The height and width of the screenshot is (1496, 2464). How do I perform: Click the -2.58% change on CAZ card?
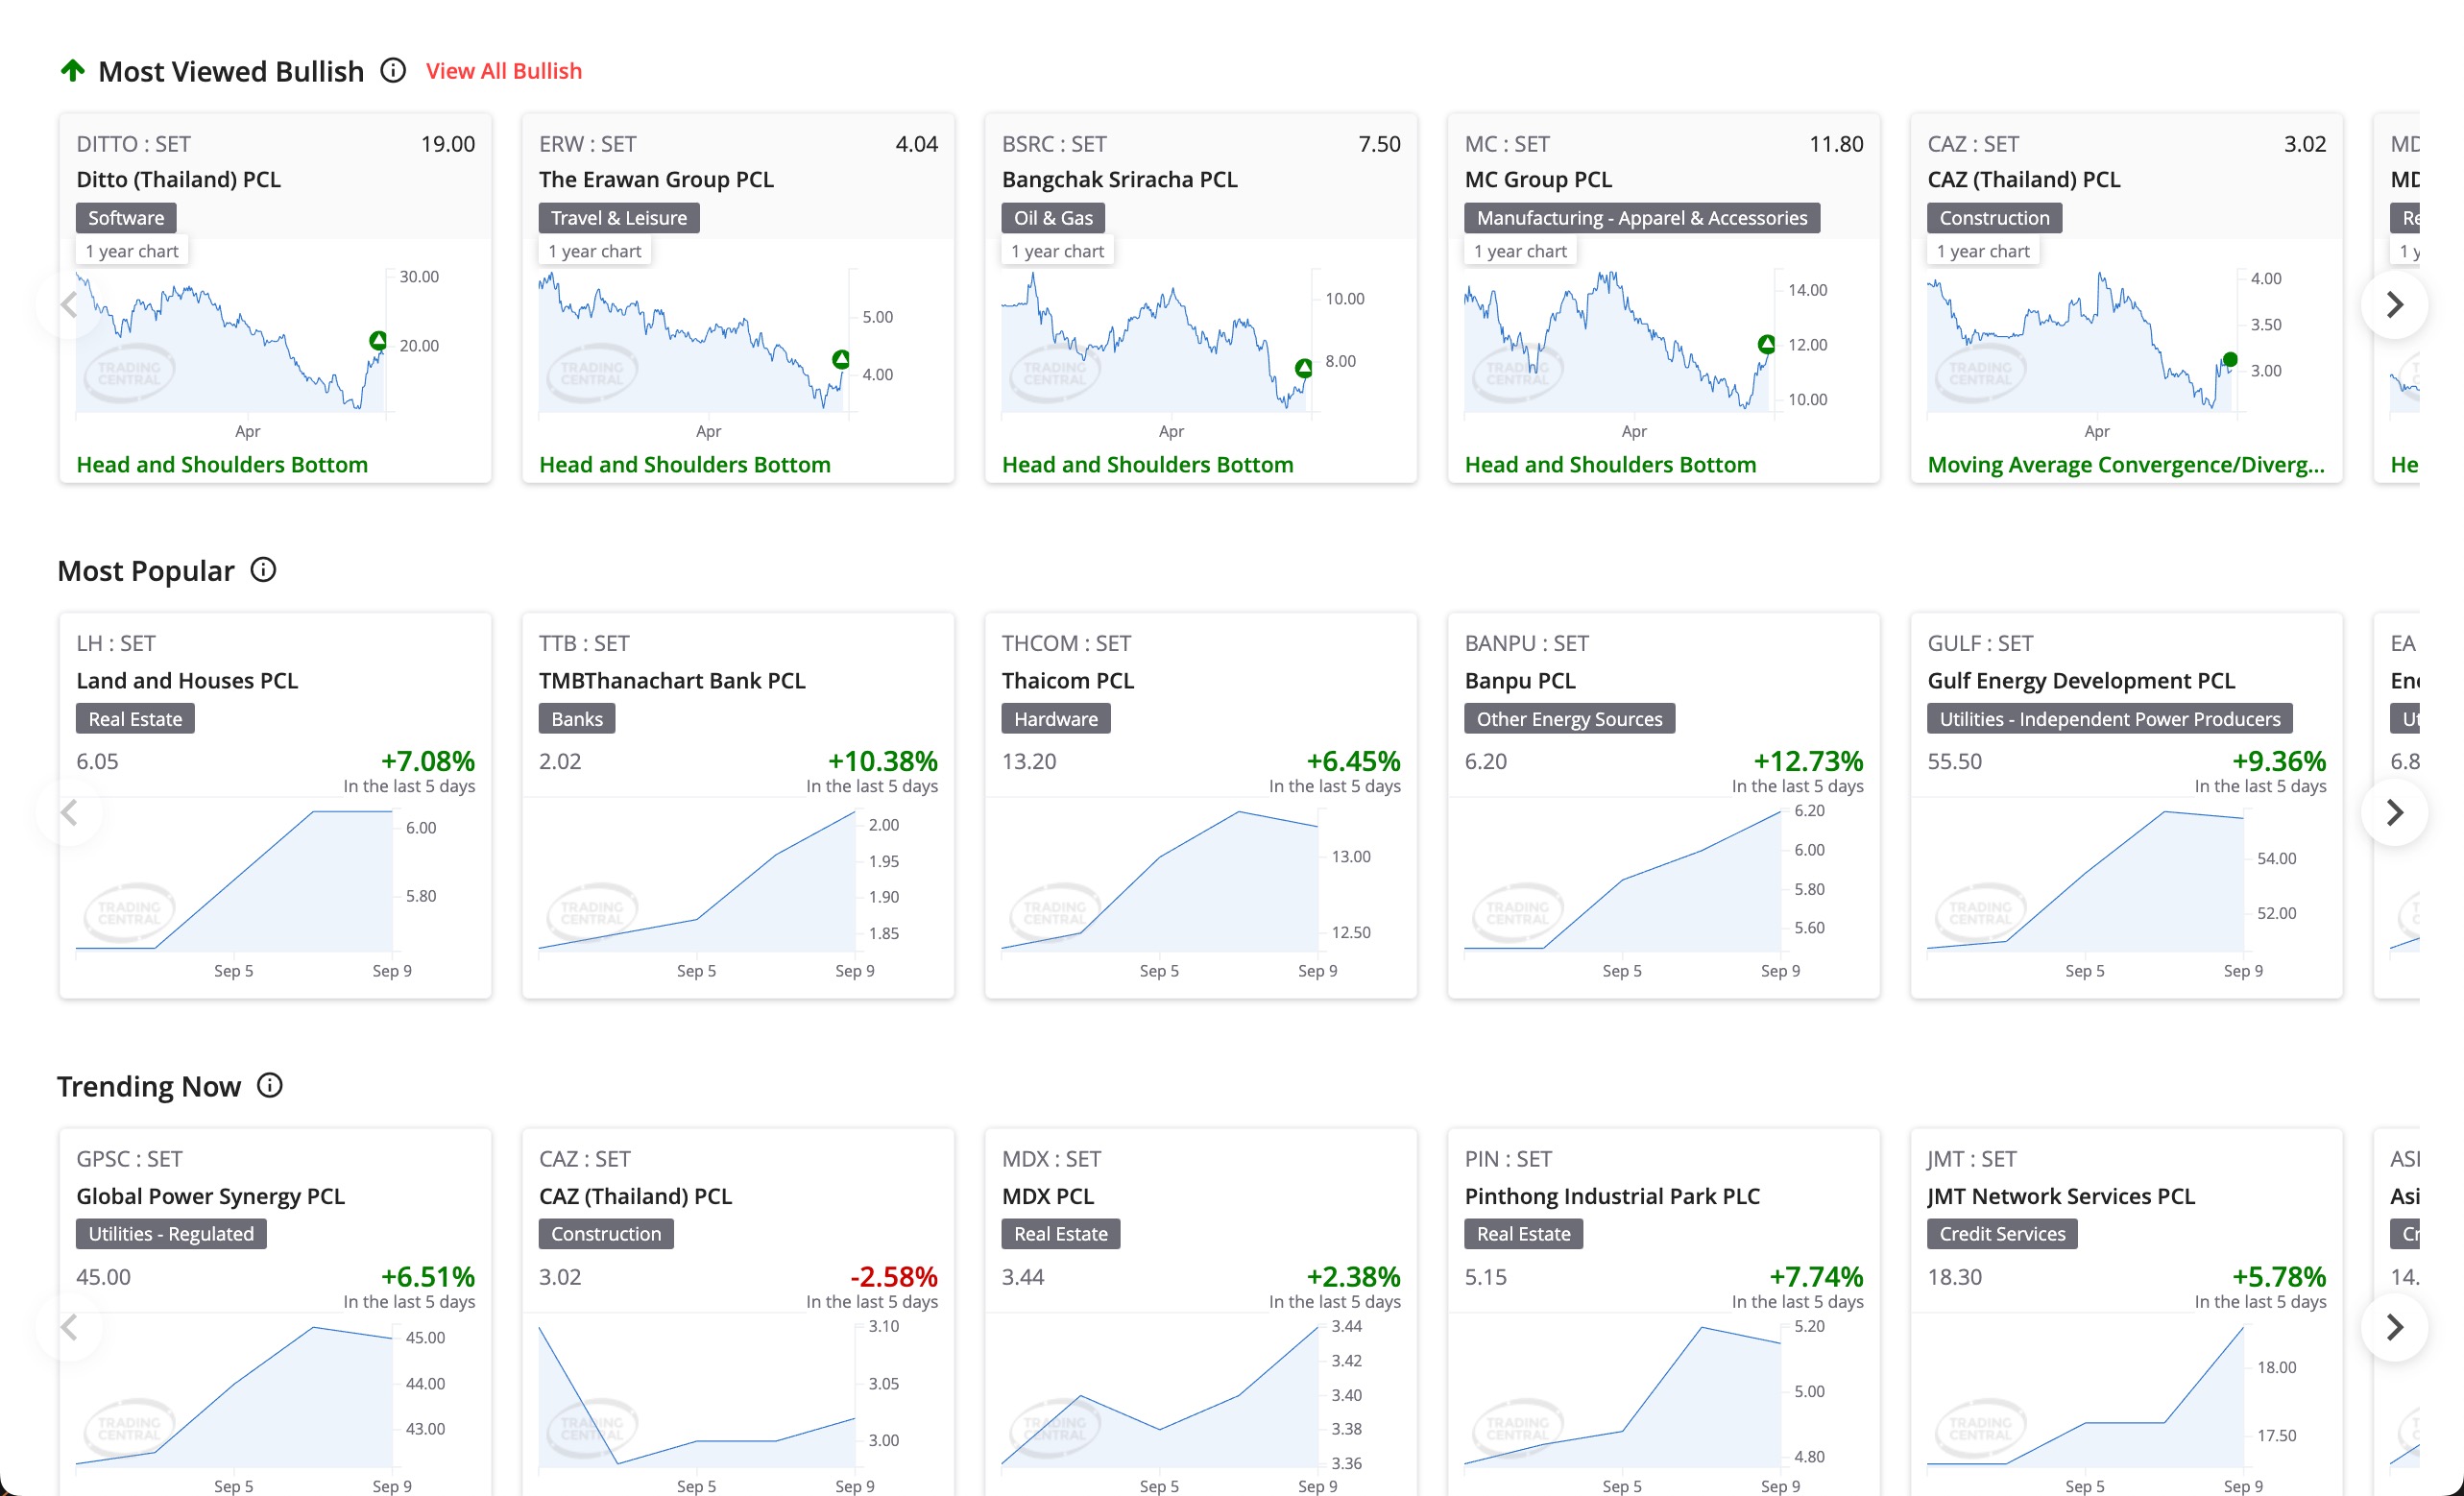[893, 1277]
